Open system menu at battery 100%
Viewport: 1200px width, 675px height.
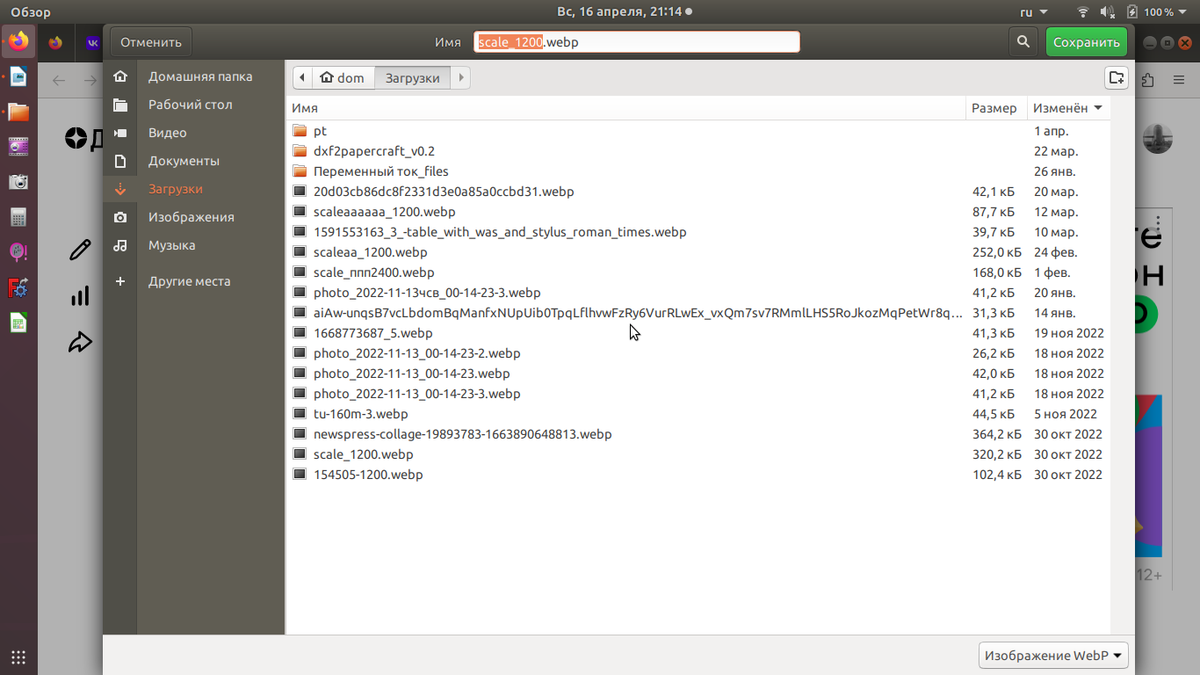click(1158, 12)
